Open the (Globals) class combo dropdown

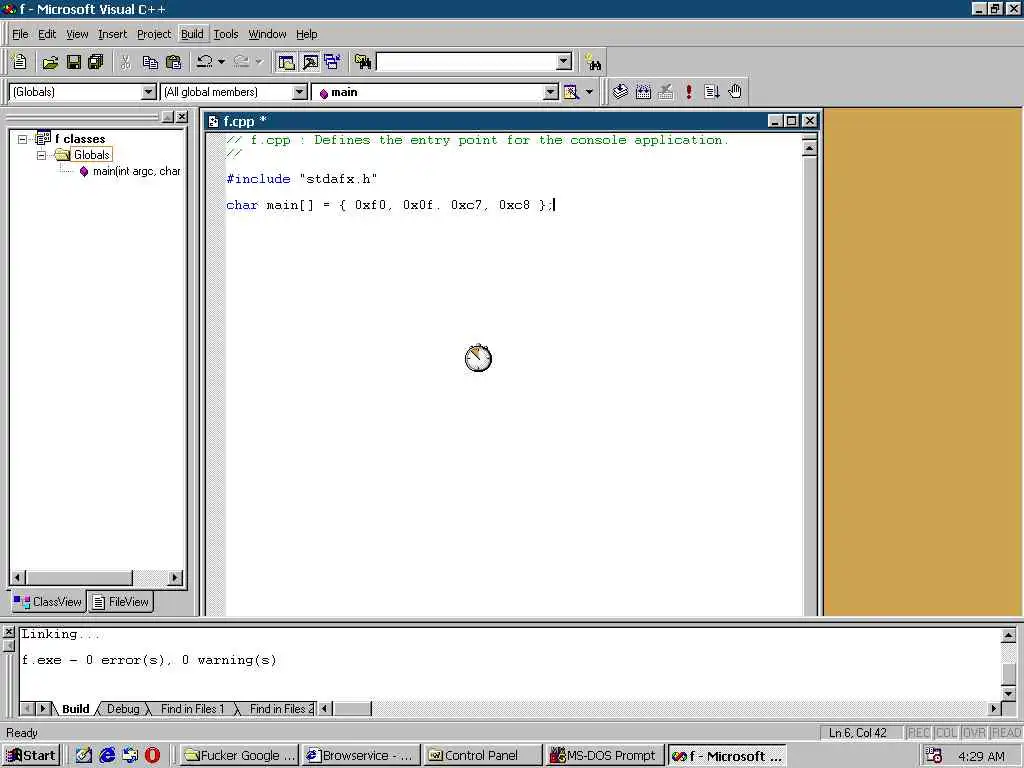(x=148, y=92)
